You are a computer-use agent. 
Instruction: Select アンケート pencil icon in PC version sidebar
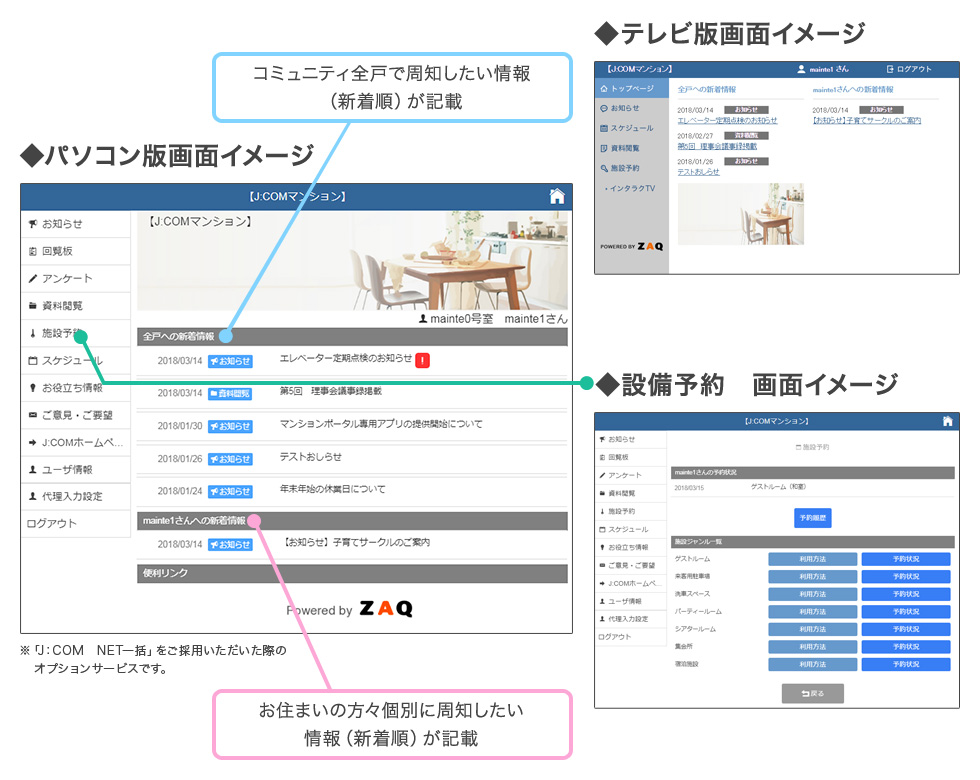(33, 278)
